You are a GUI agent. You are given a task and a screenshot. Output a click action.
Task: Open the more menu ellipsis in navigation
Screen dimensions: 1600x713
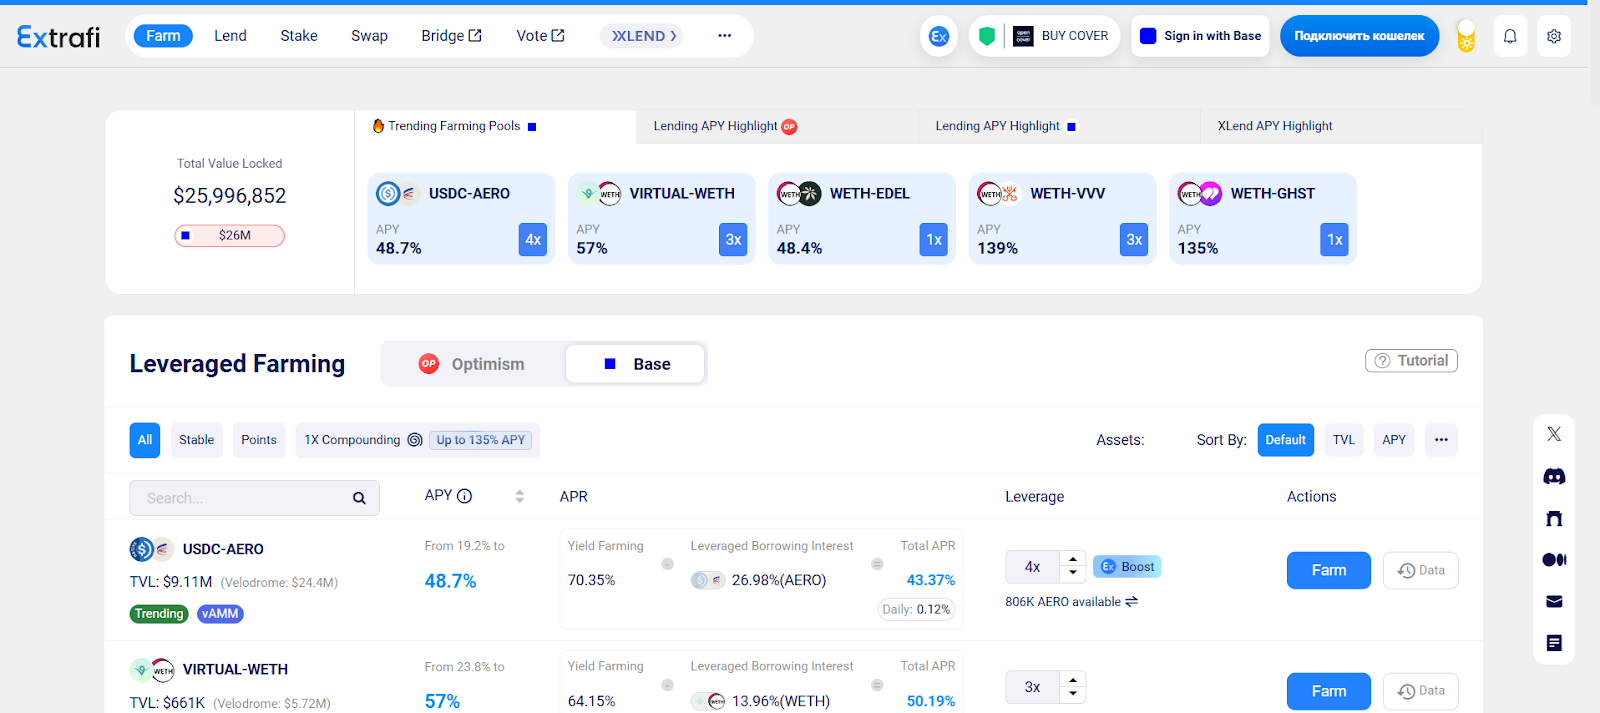pyautogui.click(x=724, y=36)
